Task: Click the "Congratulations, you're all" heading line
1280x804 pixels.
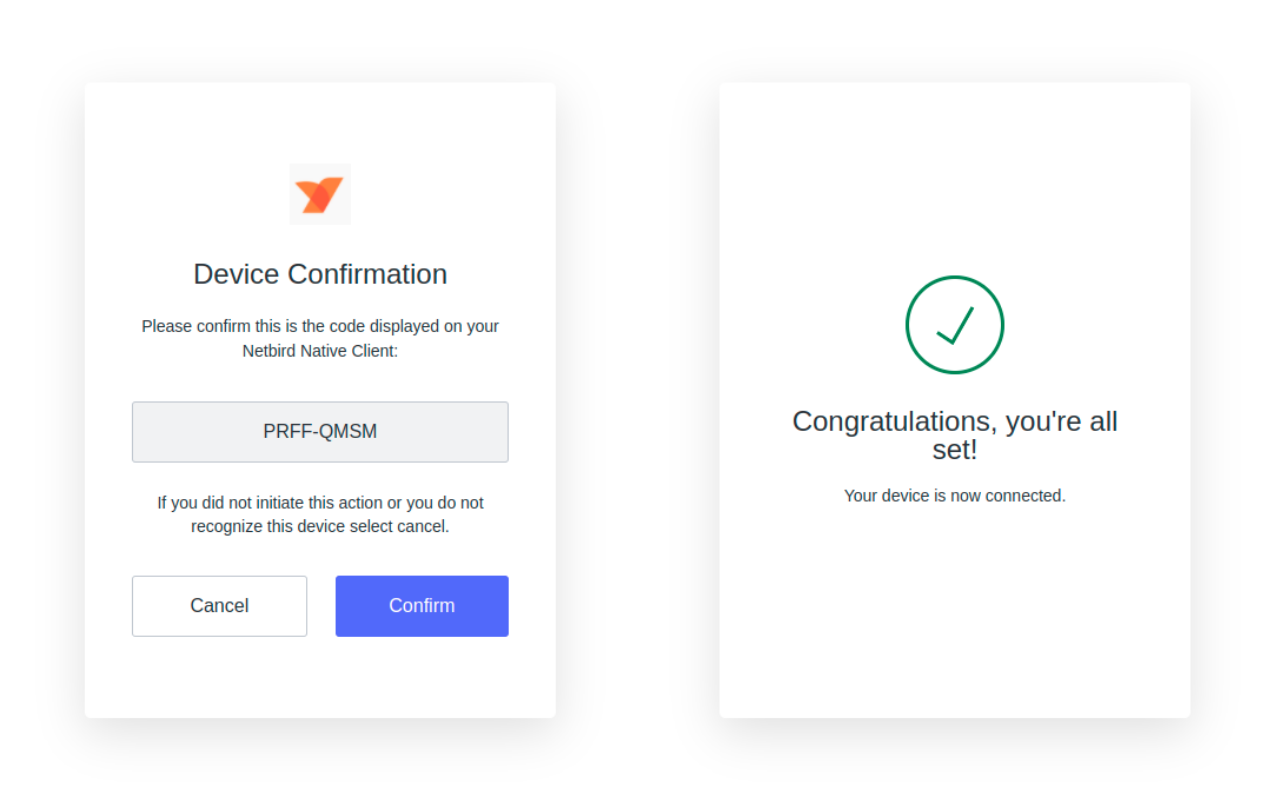Action: pyautogui.click(x=955, y=421)
